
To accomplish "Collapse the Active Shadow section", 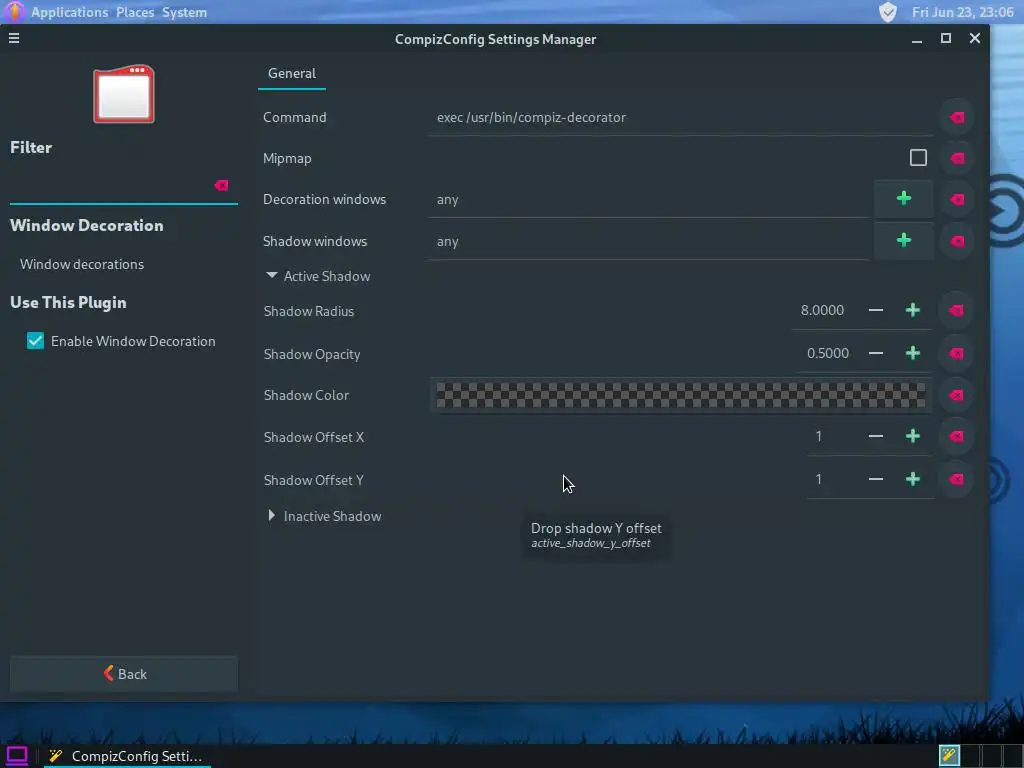I will click(x=272, y=276).
